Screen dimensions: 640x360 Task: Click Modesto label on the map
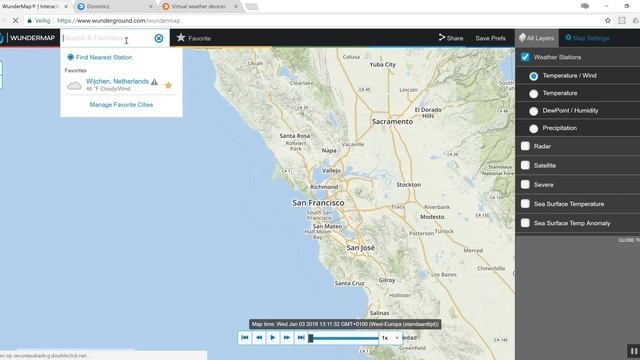pyautogui.click(x=432, y=217)
